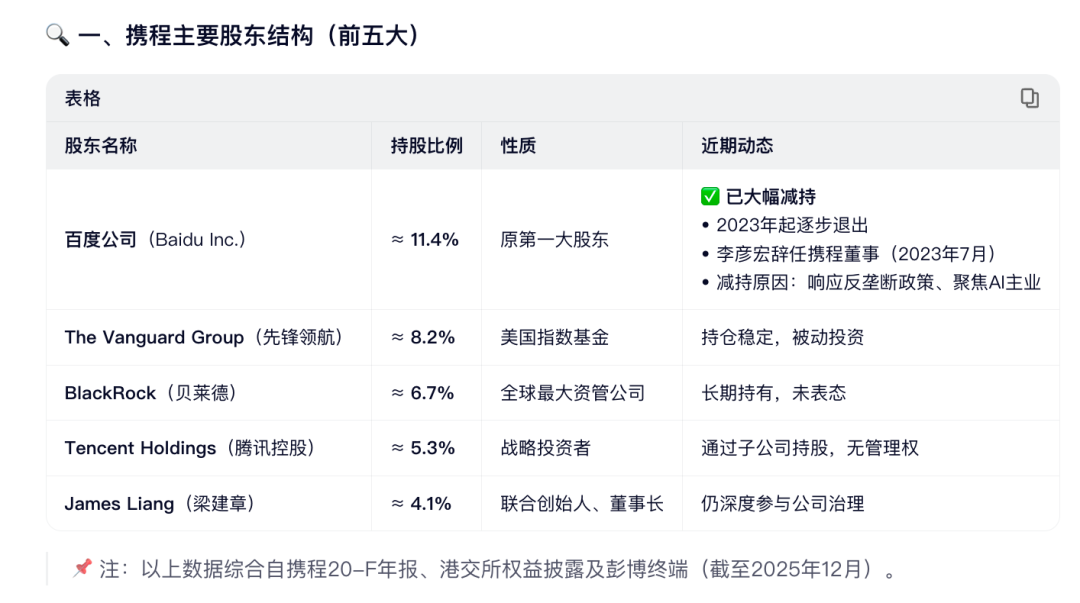This screenshot has height=603, width=1080.
Task: Click the red pushpin note icon
Action: [82, 569]
